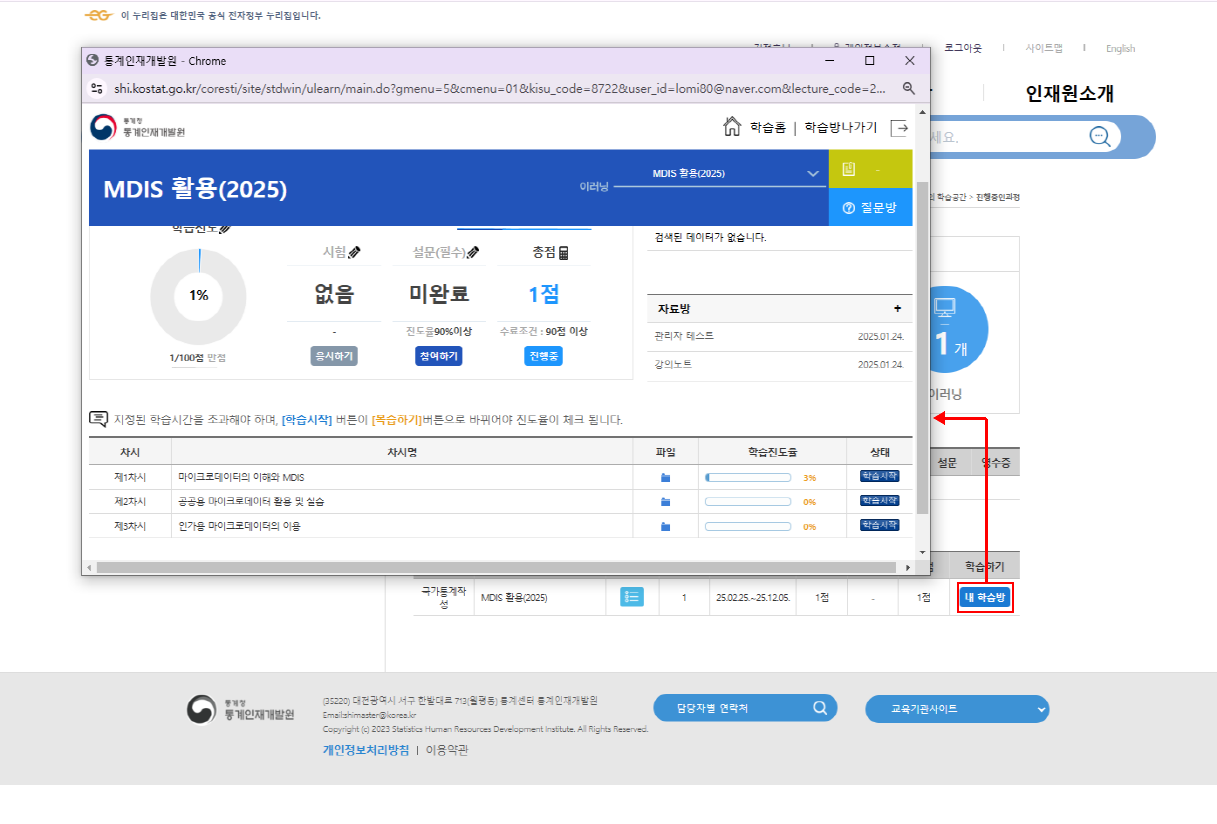This screenshot has height=824, width=1217.
Task: Click the pencil icon beside 설문(필수)
Action: point(473,254)
